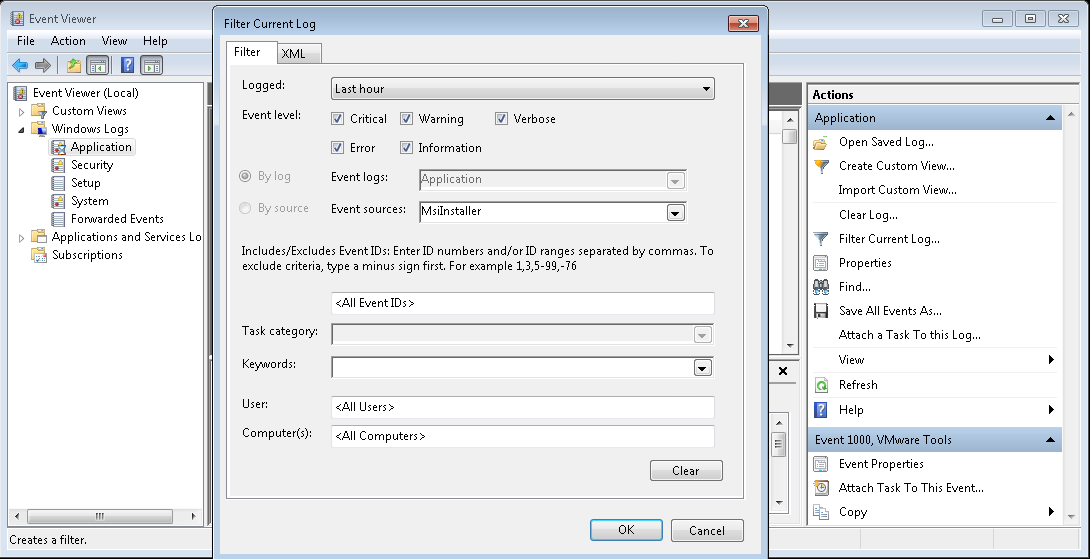Switch to the XML tab

click(x=299, y=54)
